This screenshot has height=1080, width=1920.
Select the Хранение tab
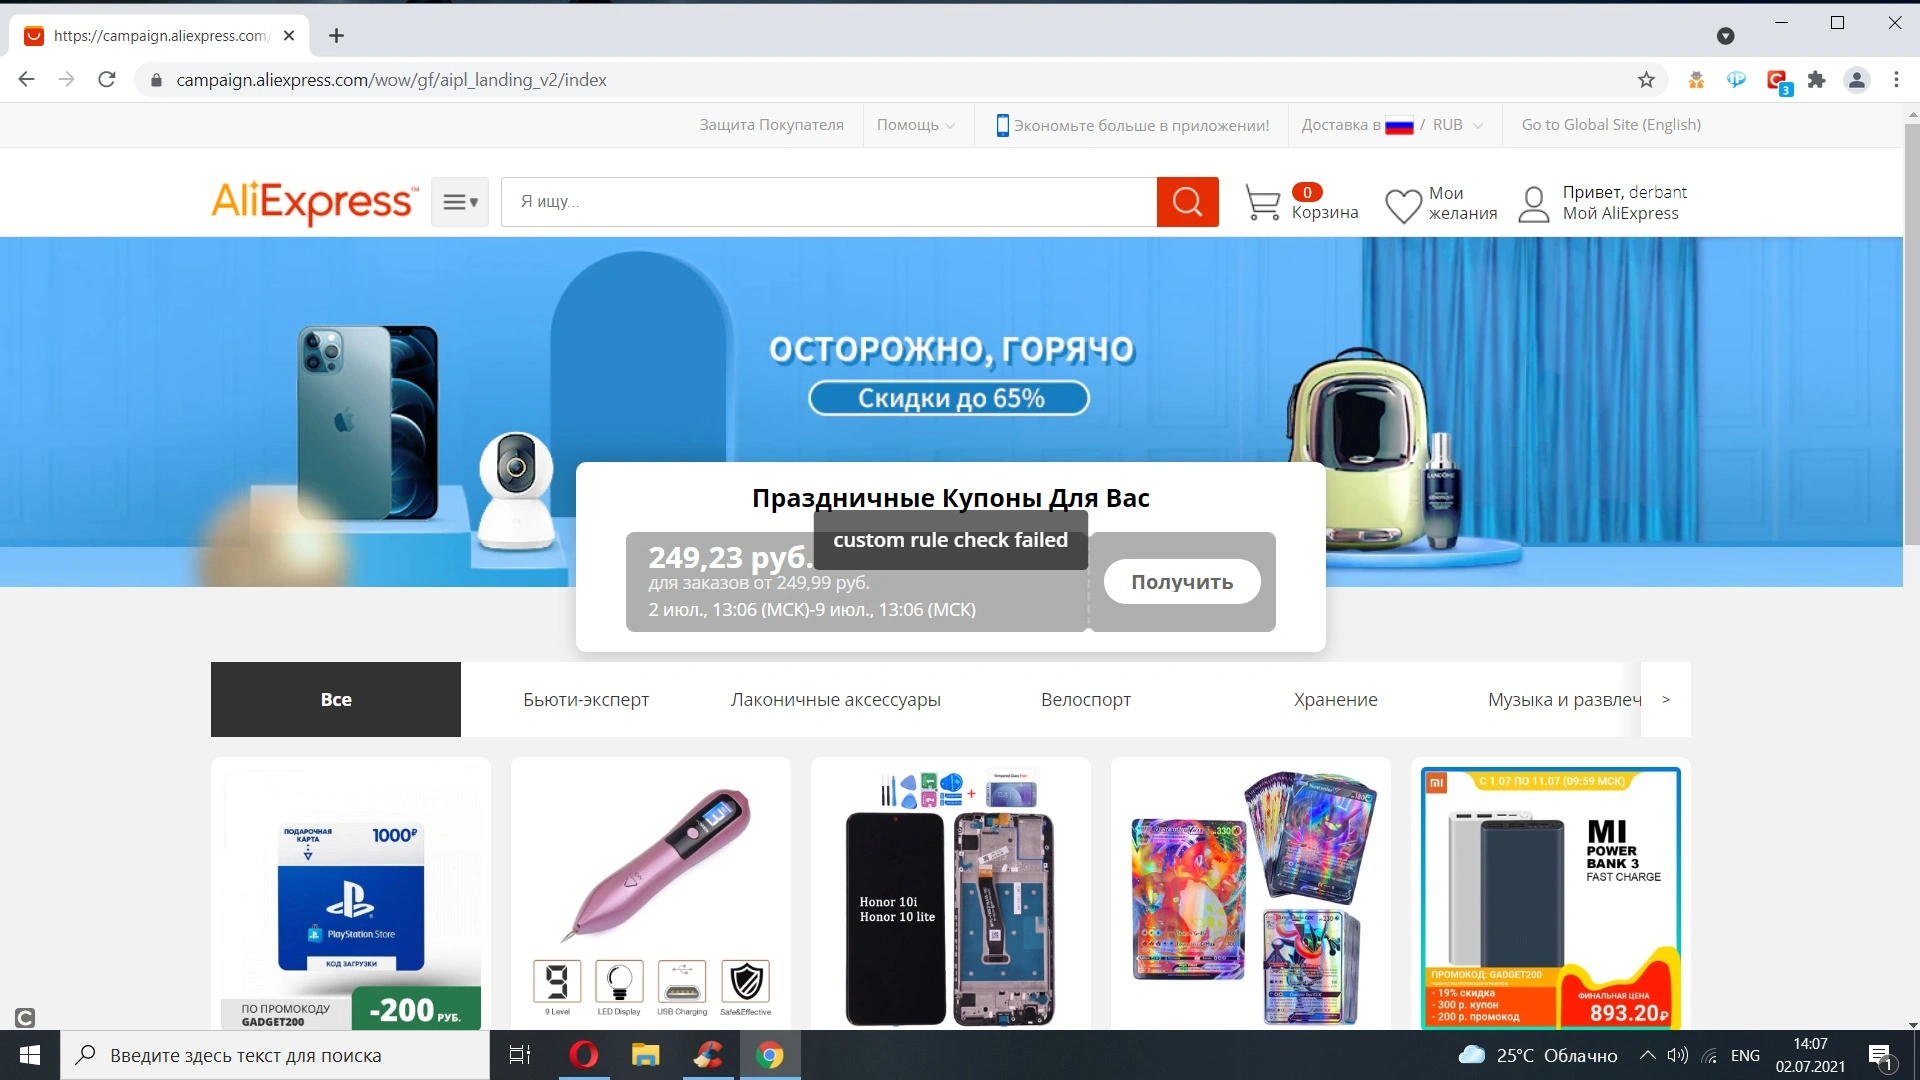(x=1336, y=699)
